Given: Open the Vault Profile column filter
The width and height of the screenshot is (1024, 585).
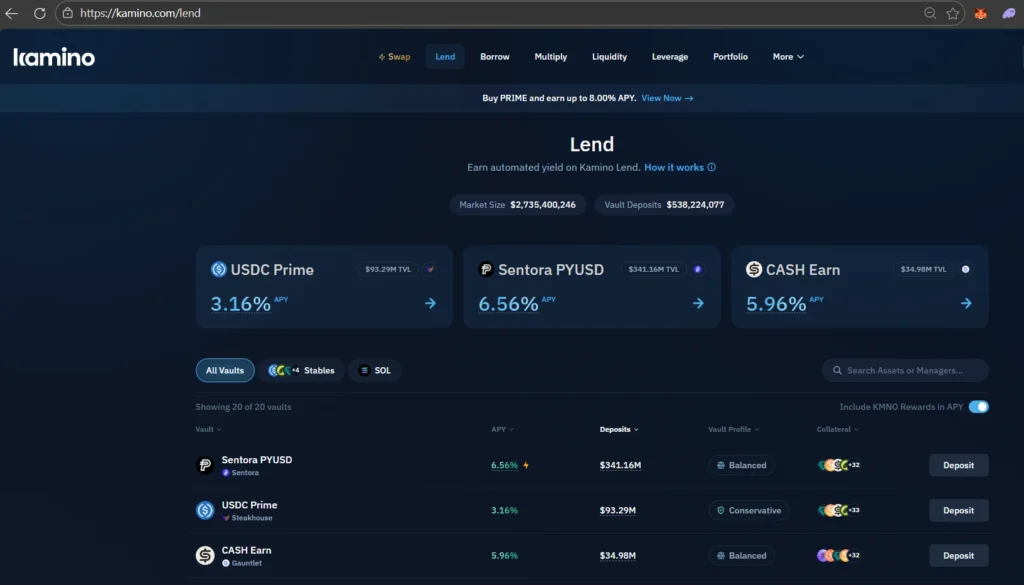Looking at the screenshot, I should [x=733, y=429].
